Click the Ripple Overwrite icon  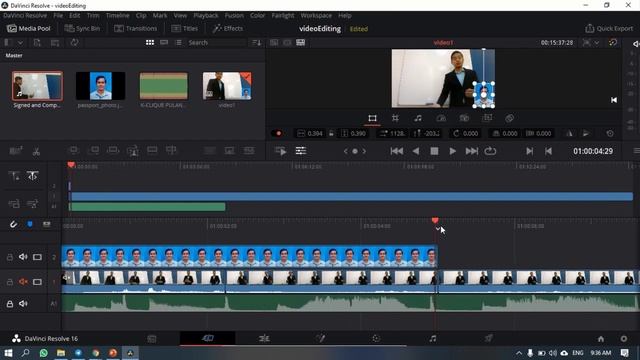113,151
